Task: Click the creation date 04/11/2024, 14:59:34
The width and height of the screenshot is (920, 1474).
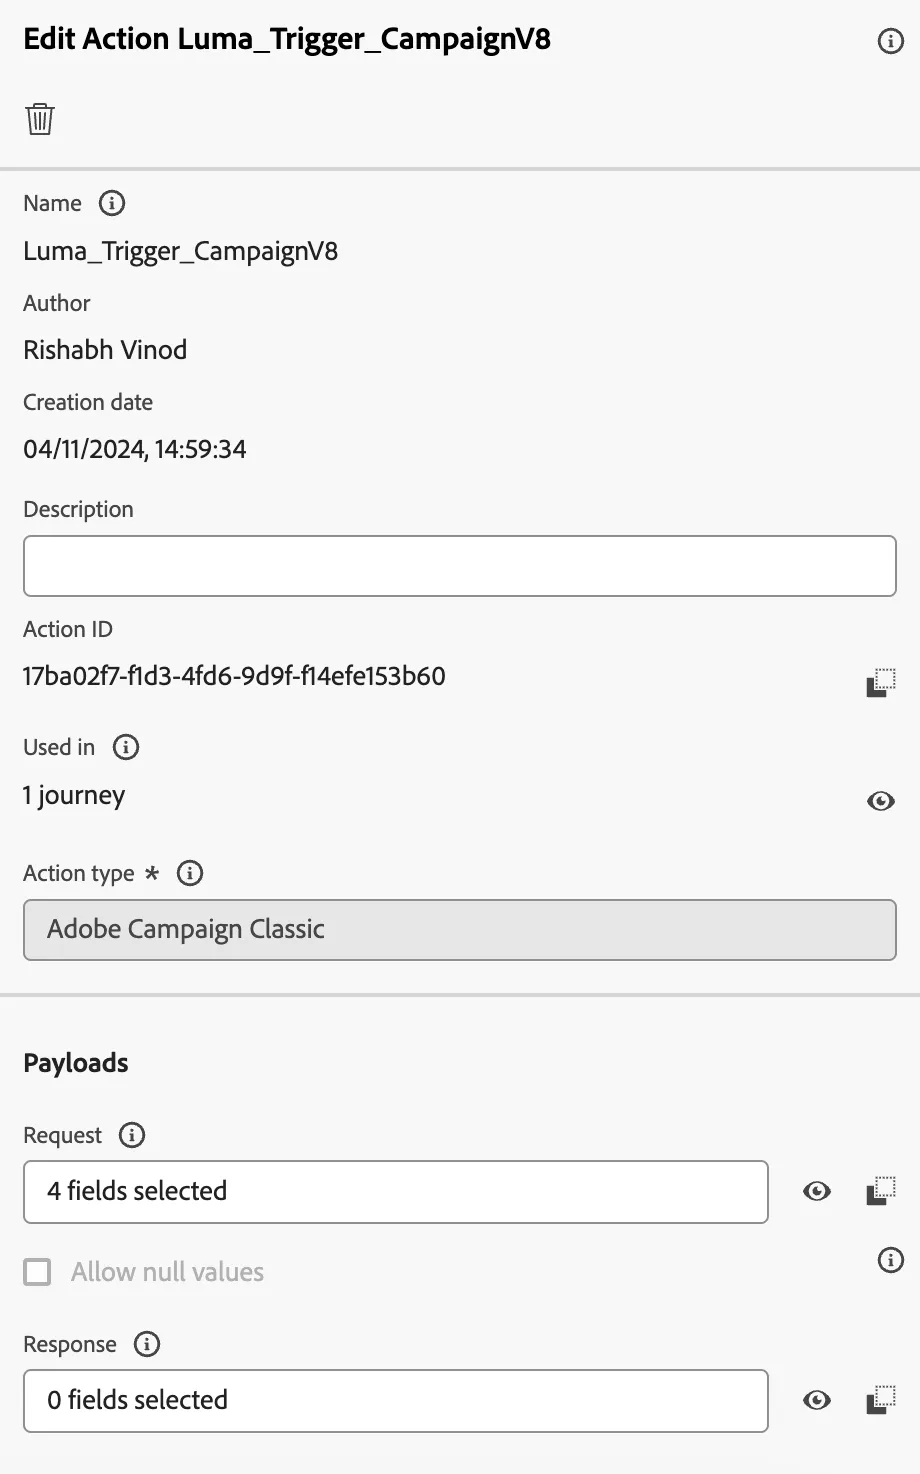Action: click(x=135, y=449)
